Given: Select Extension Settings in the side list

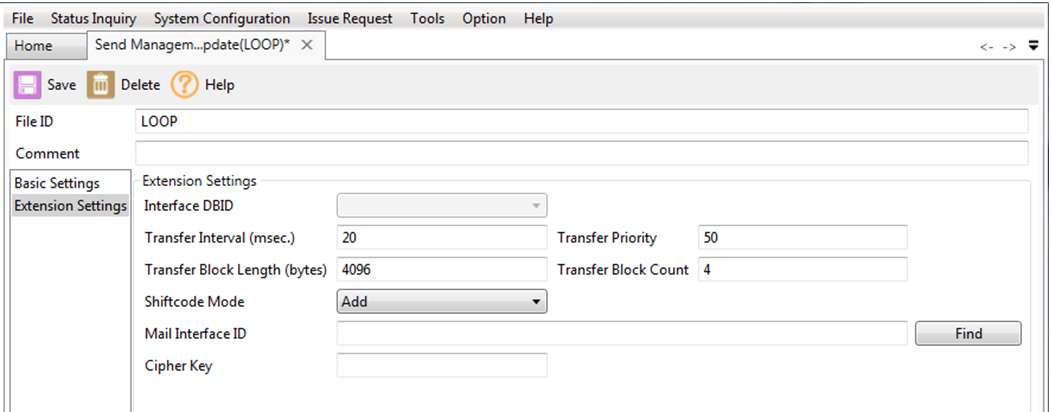Looking at the screenshot, I should pyautogui.click(x=70, y=206).
